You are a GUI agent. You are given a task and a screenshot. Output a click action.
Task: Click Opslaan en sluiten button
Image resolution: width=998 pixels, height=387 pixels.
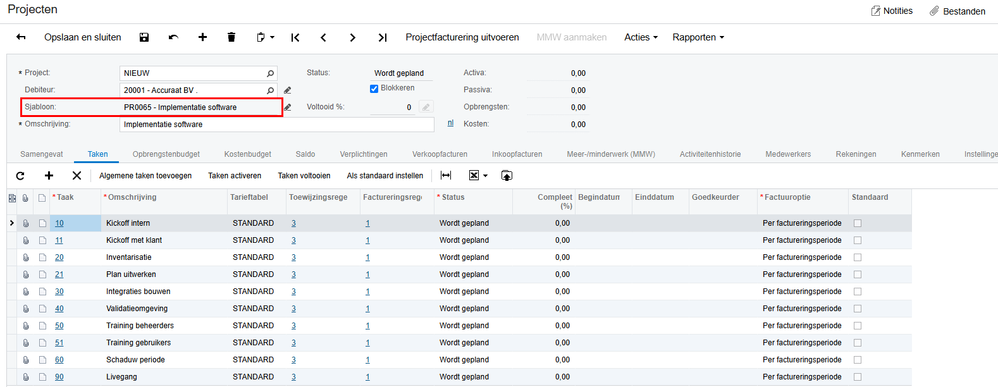click(x=83, y=38)
